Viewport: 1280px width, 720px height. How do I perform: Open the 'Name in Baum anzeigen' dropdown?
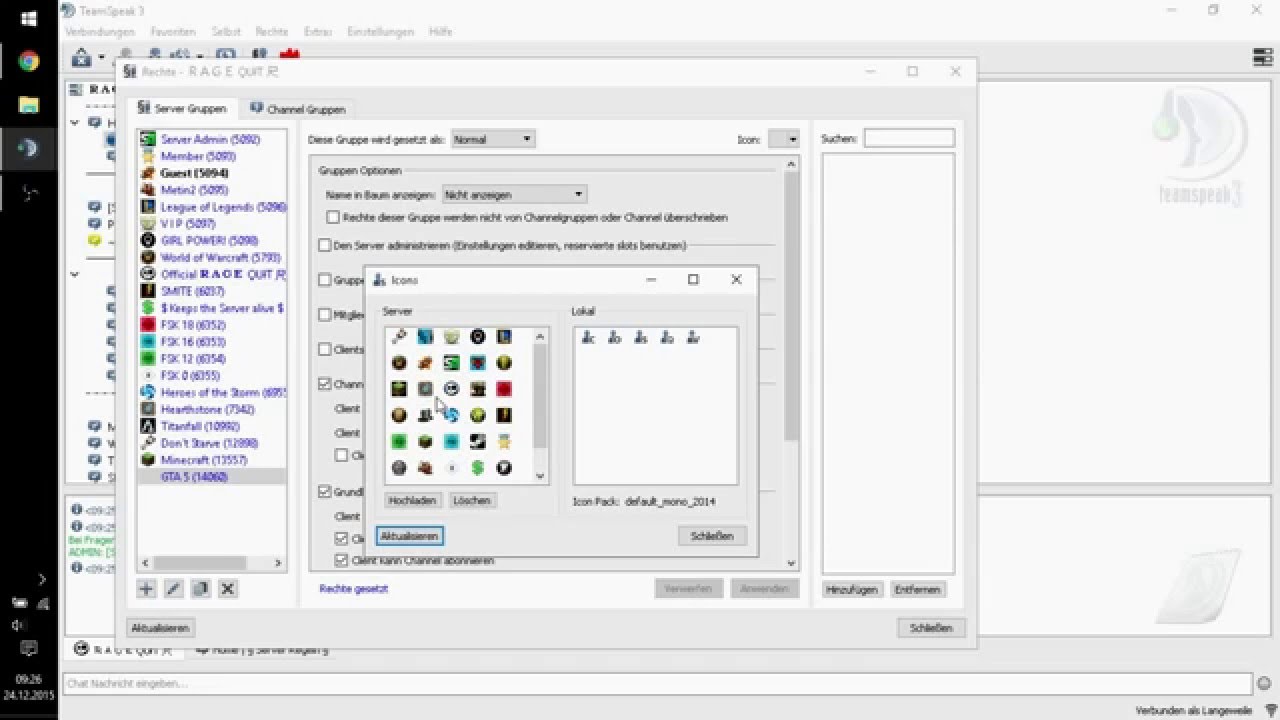(x=514, y=194)
